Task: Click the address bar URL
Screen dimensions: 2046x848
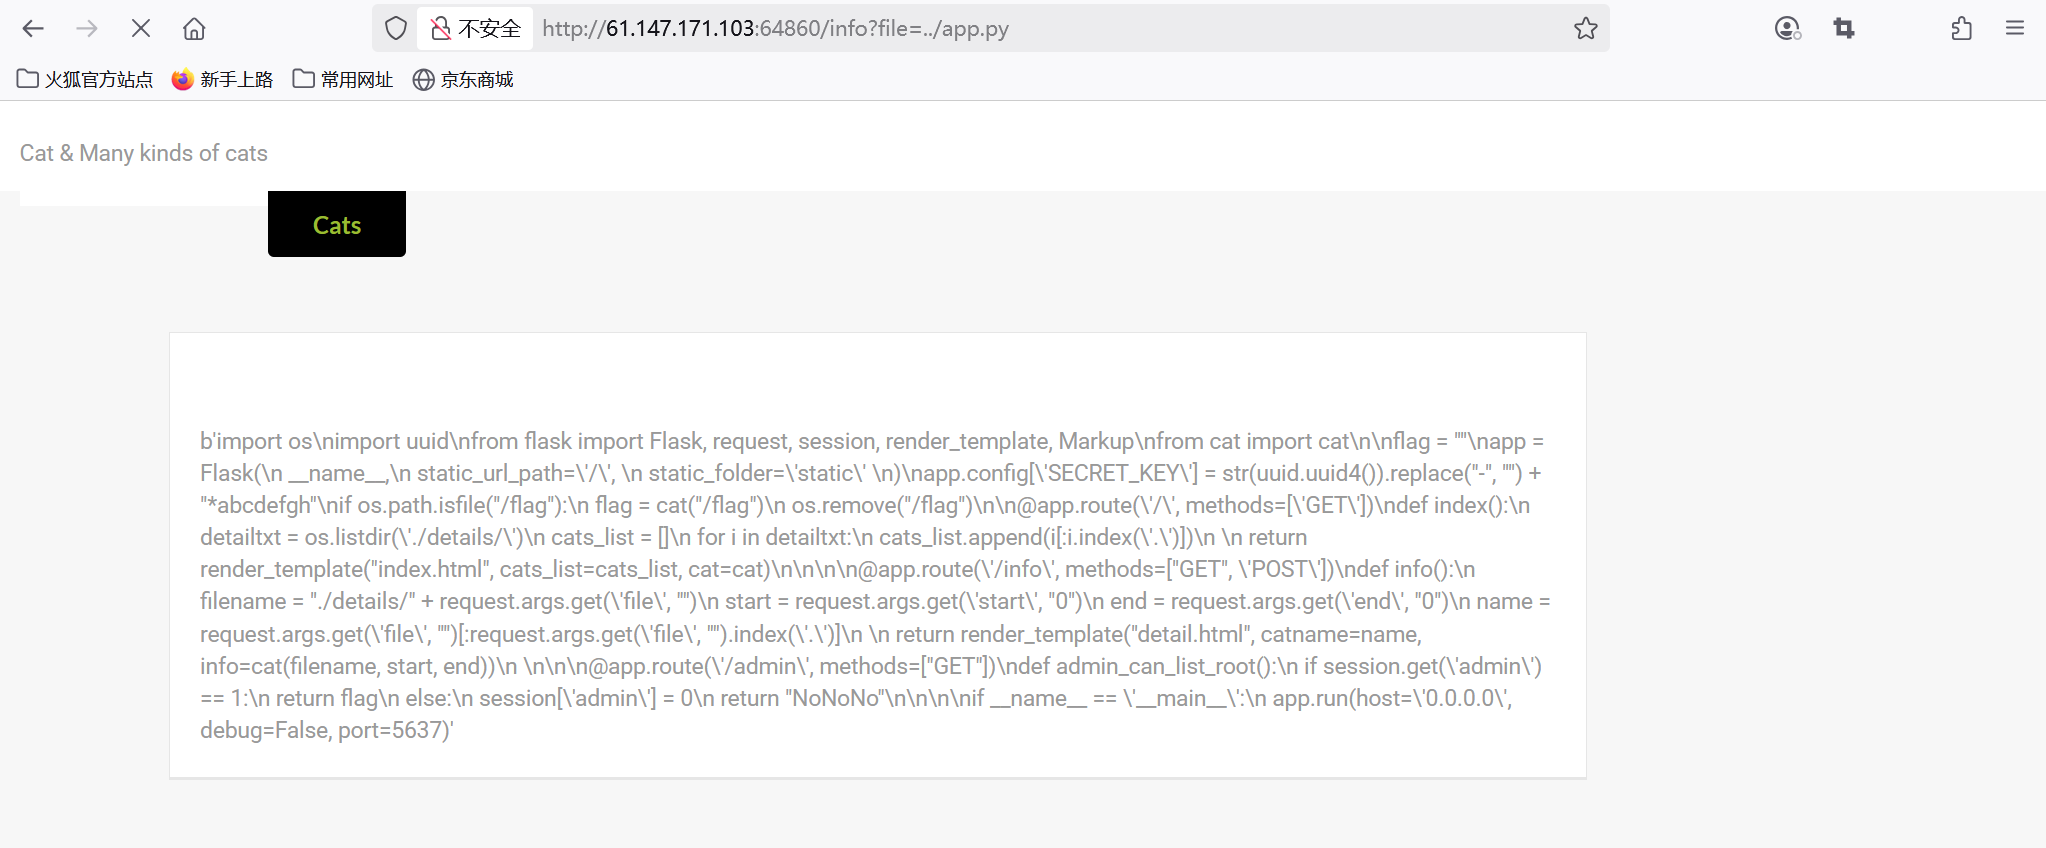Action: [775, 29]
